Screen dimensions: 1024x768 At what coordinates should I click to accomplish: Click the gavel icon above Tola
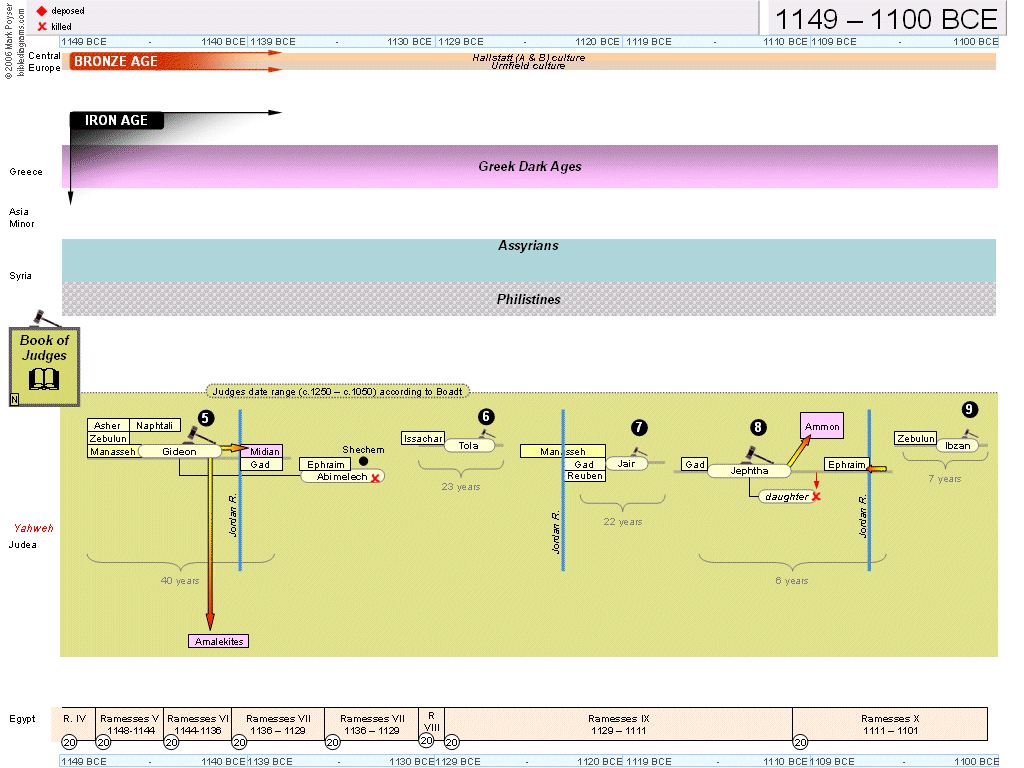[486, 434]
